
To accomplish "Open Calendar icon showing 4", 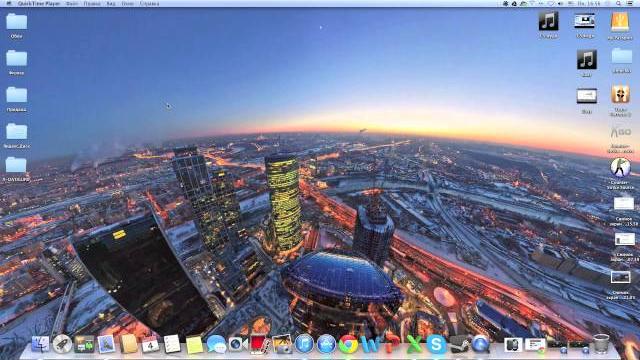I will [x=150, y=344].
